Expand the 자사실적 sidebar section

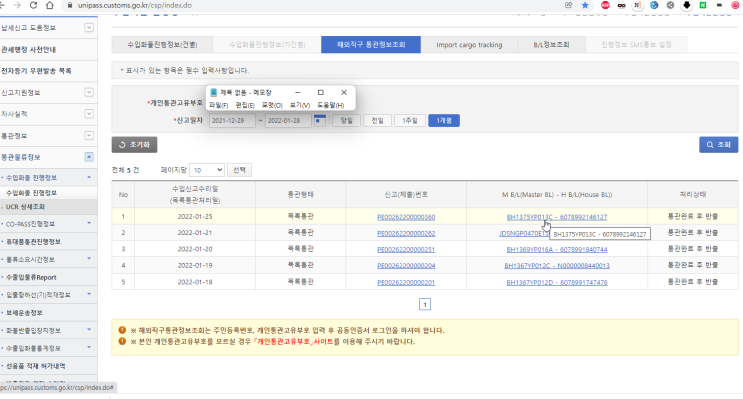(89, 114)
